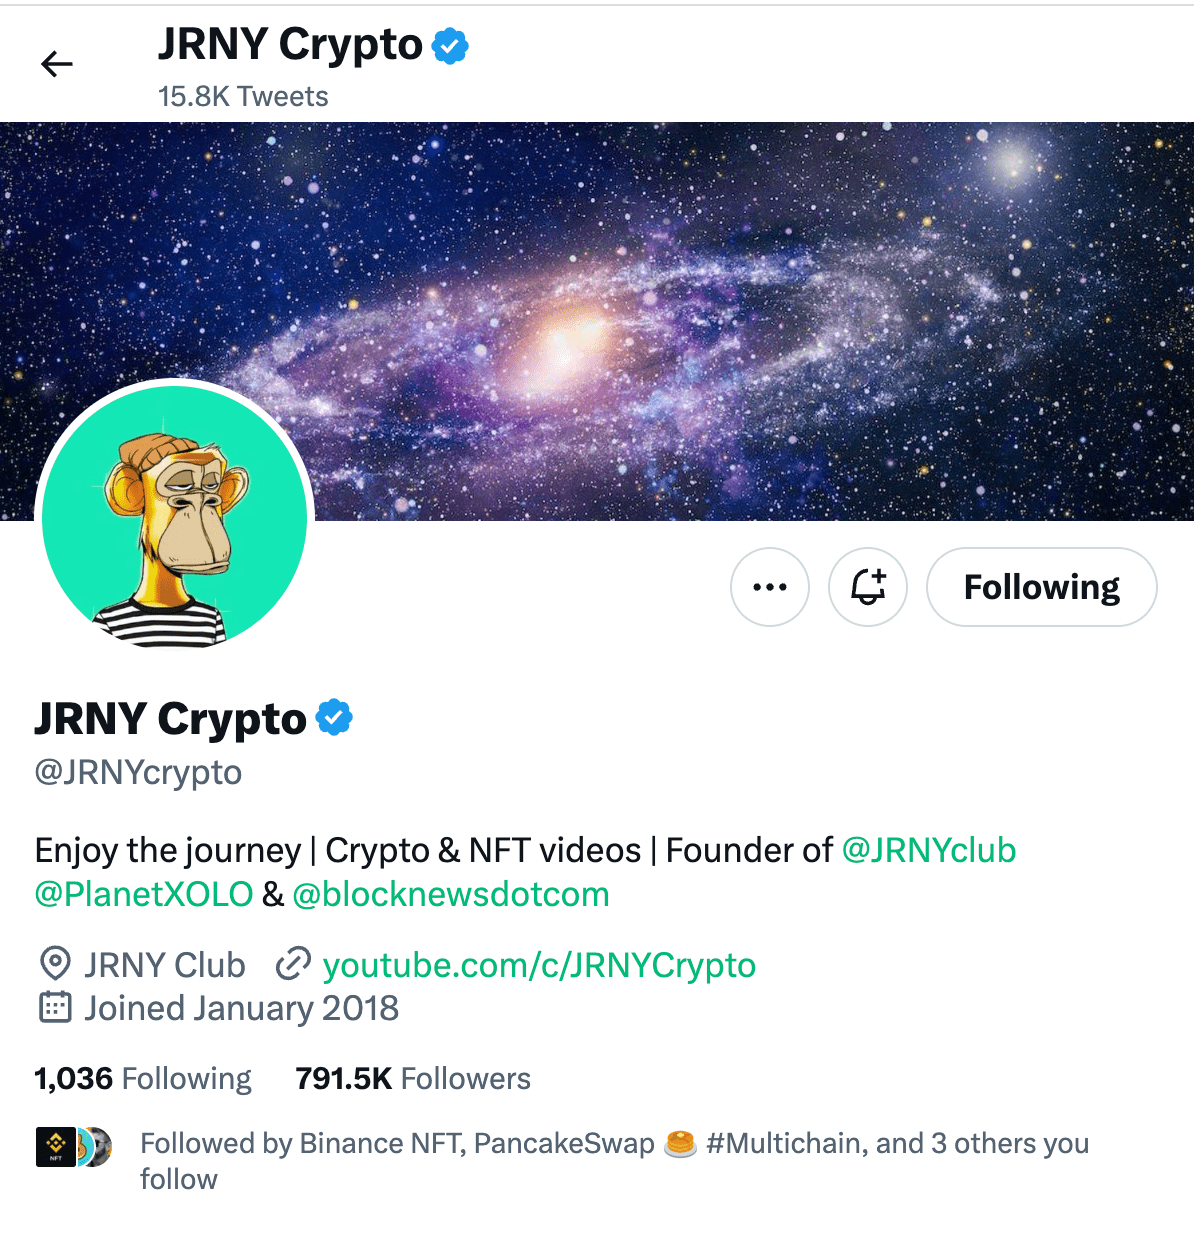Click the back arrow icon
The width and height of the screenshot is (1194, 1242).
(57, 64)
